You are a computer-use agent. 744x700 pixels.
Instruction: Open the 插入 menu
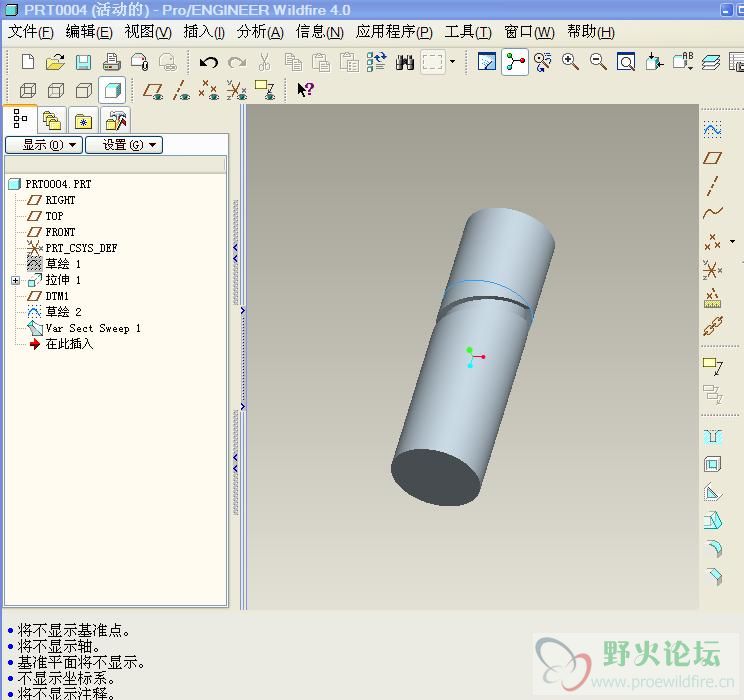(x=204, y=32)
